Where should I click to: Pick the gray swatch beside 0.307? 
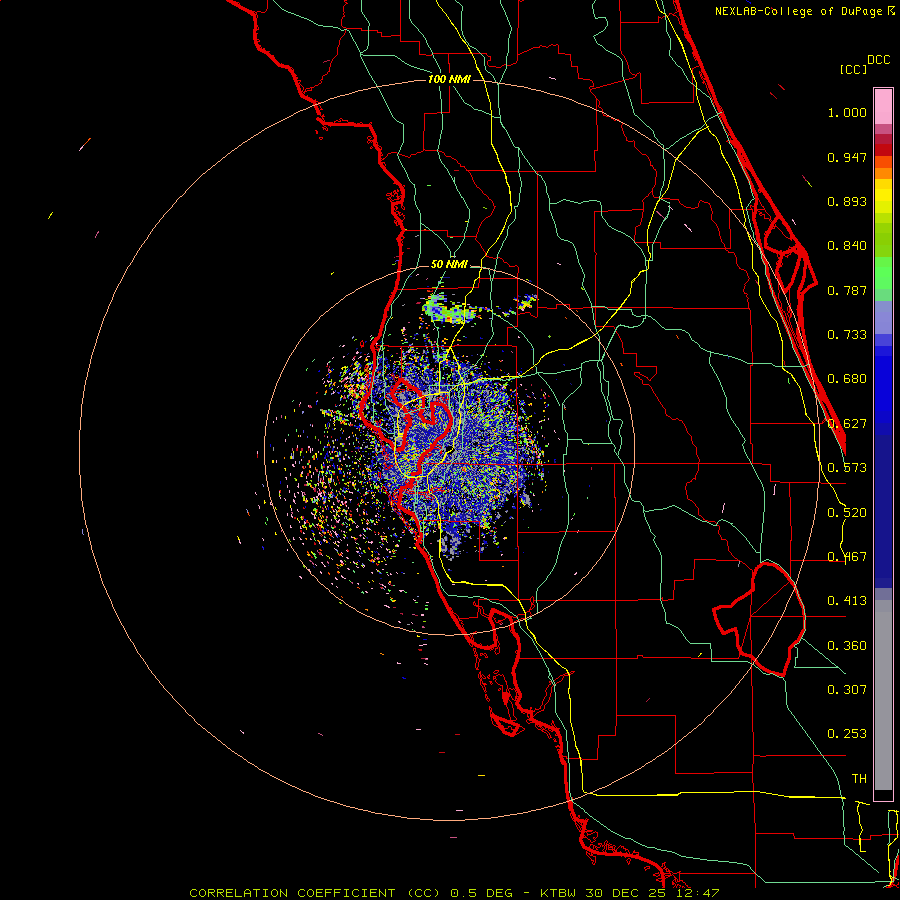click(883, 695)
